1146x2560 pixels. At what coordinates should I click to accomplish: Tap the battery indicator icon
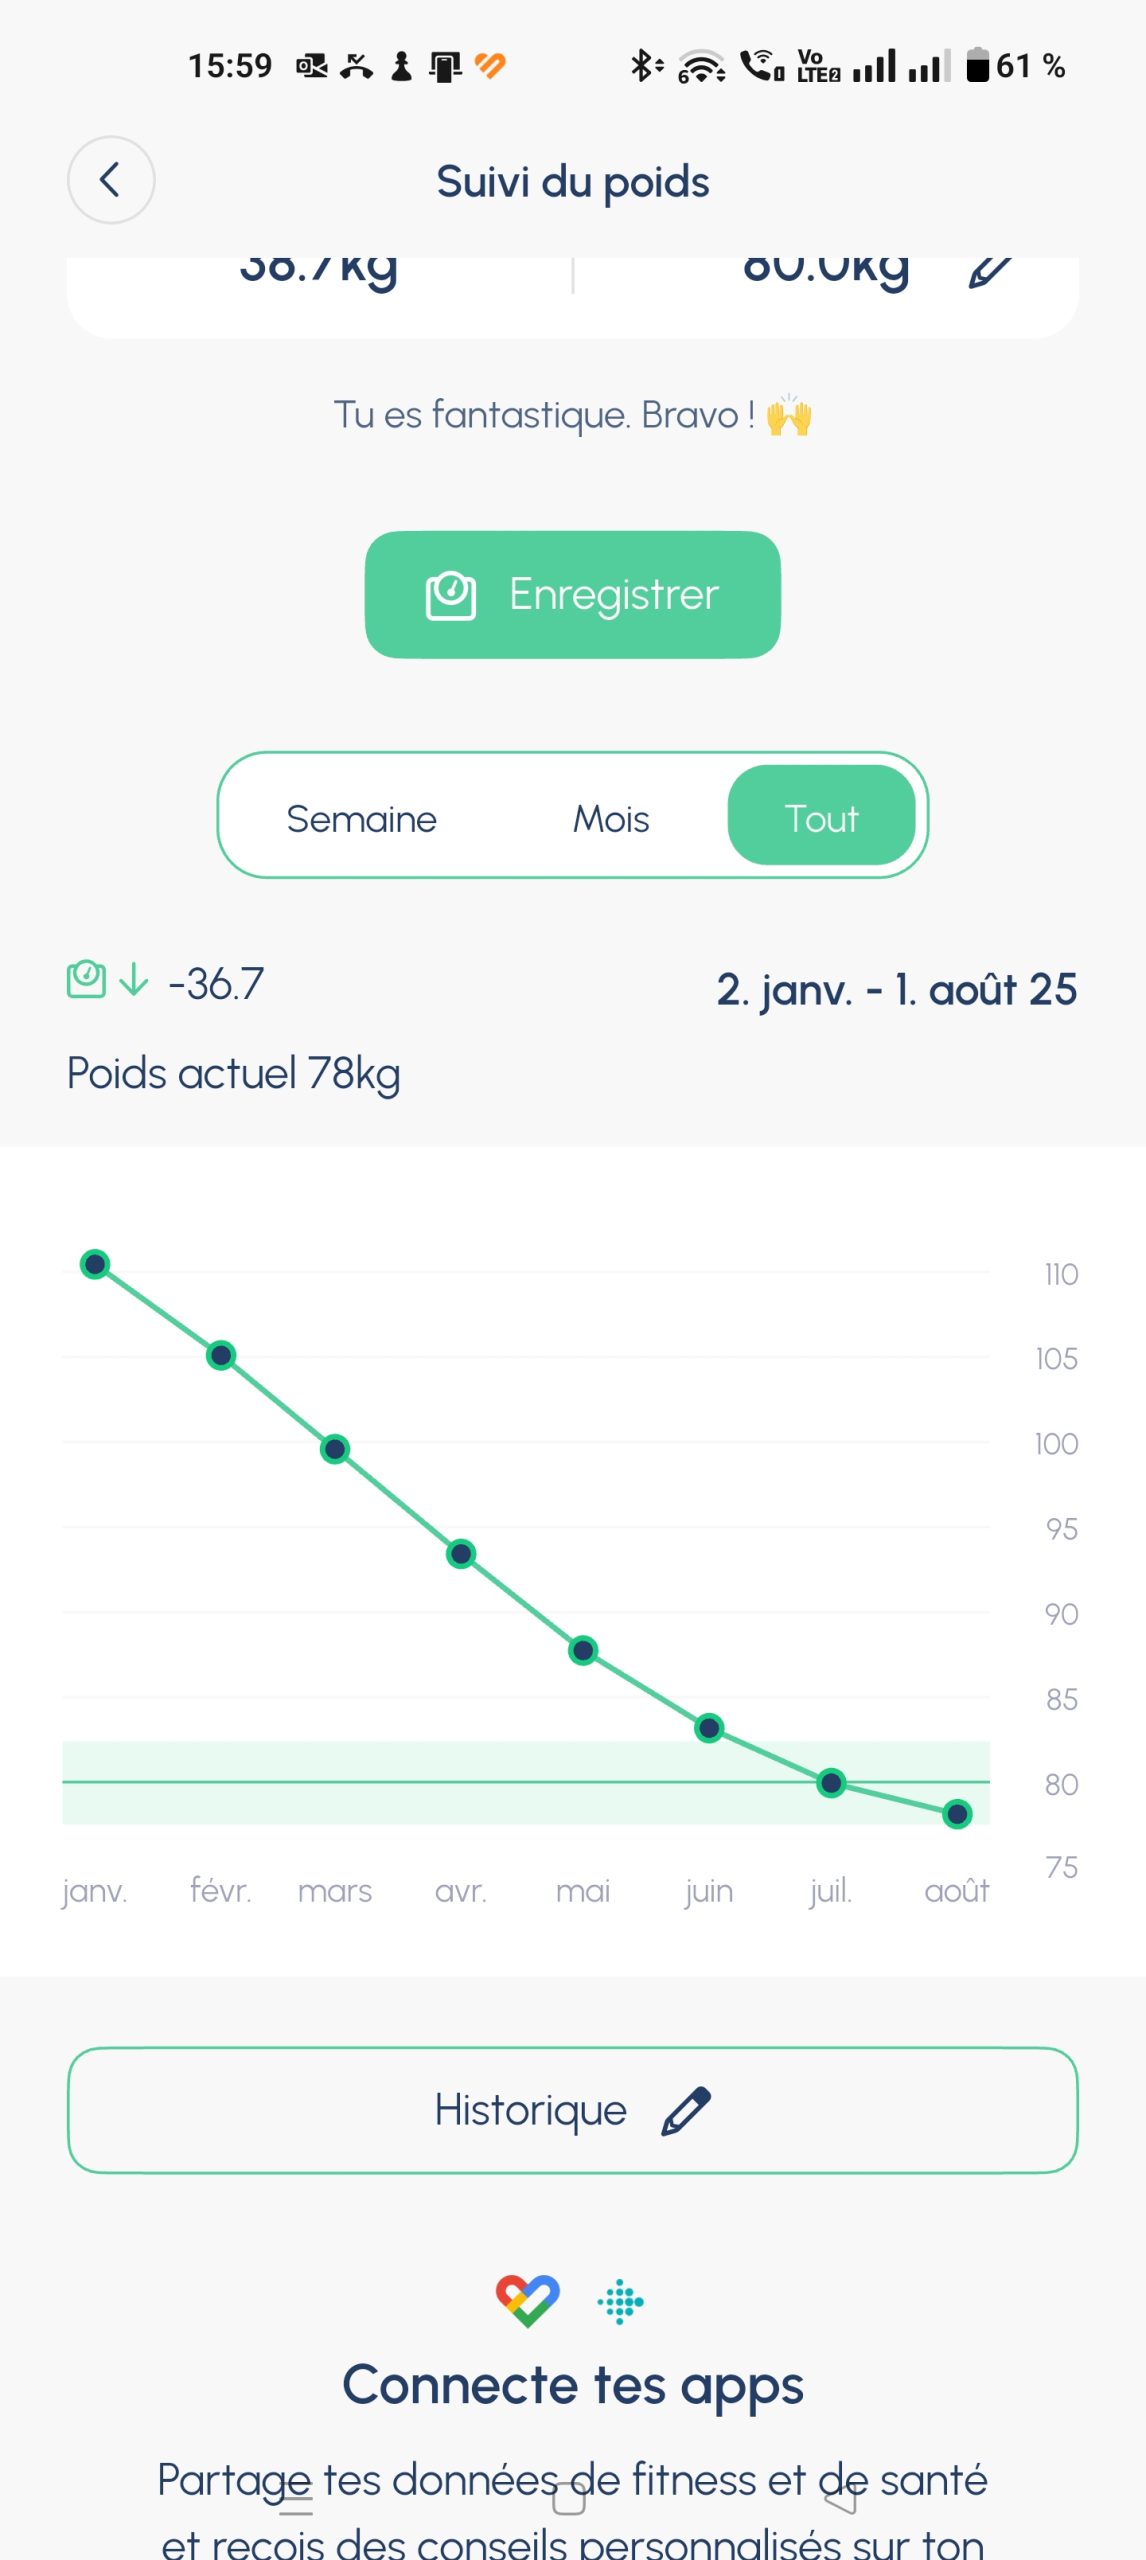[977, 65]
